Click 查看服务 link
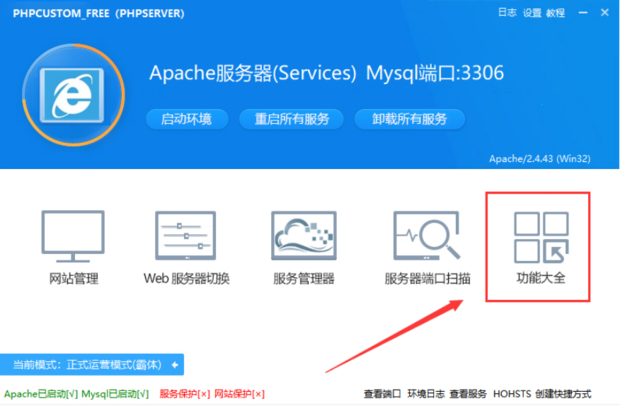 (468, 394)
